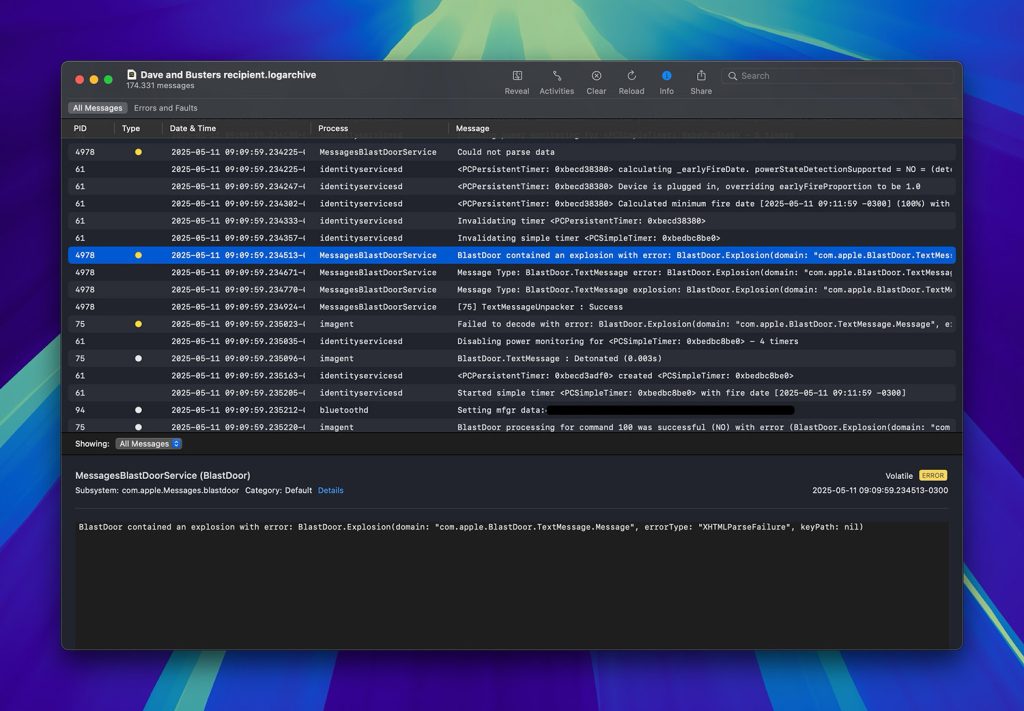Select the BlastDoor explosion error log row
This screenshot has width=1024, height=711.
pyautogui.click(x=600, y=255)
